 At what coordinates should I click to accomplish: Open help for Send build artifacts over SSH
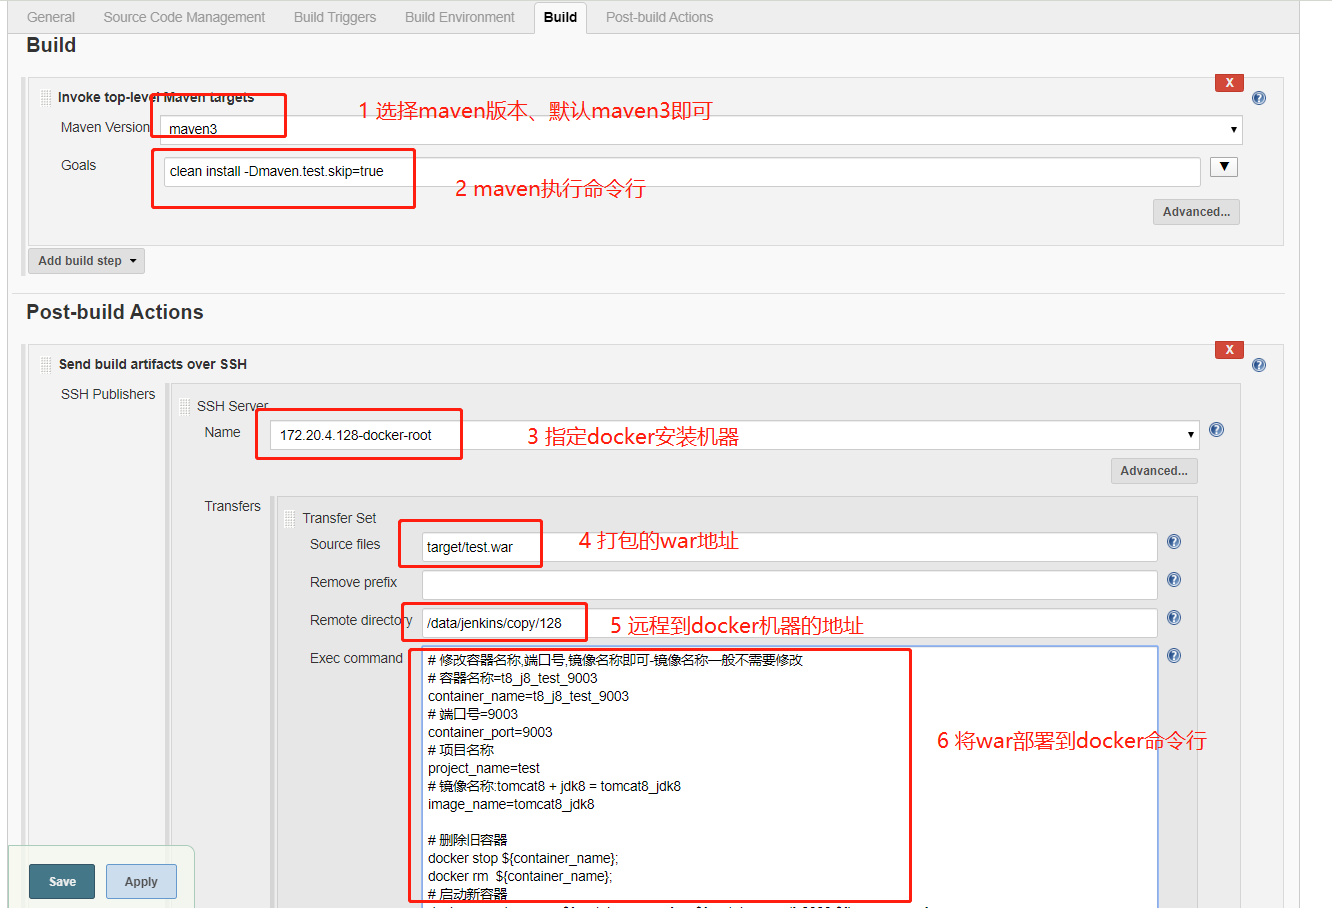(1258, 365)
